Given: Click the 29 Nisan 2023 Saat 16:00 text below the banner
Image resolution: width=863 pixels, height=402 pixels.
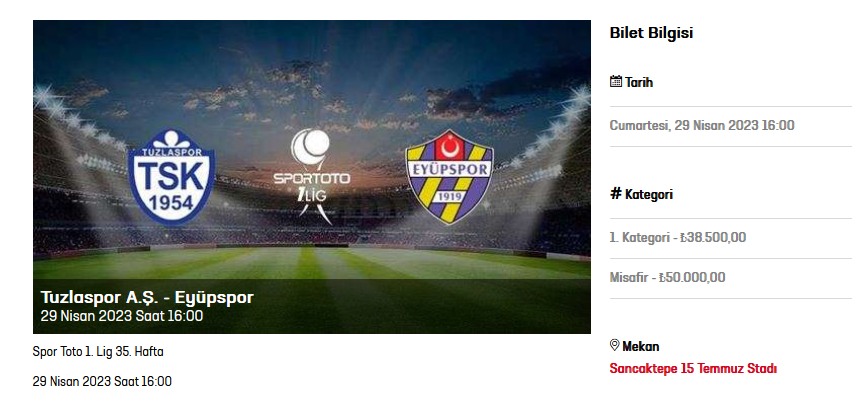Looking at the screenshot, I should point(102,381).
